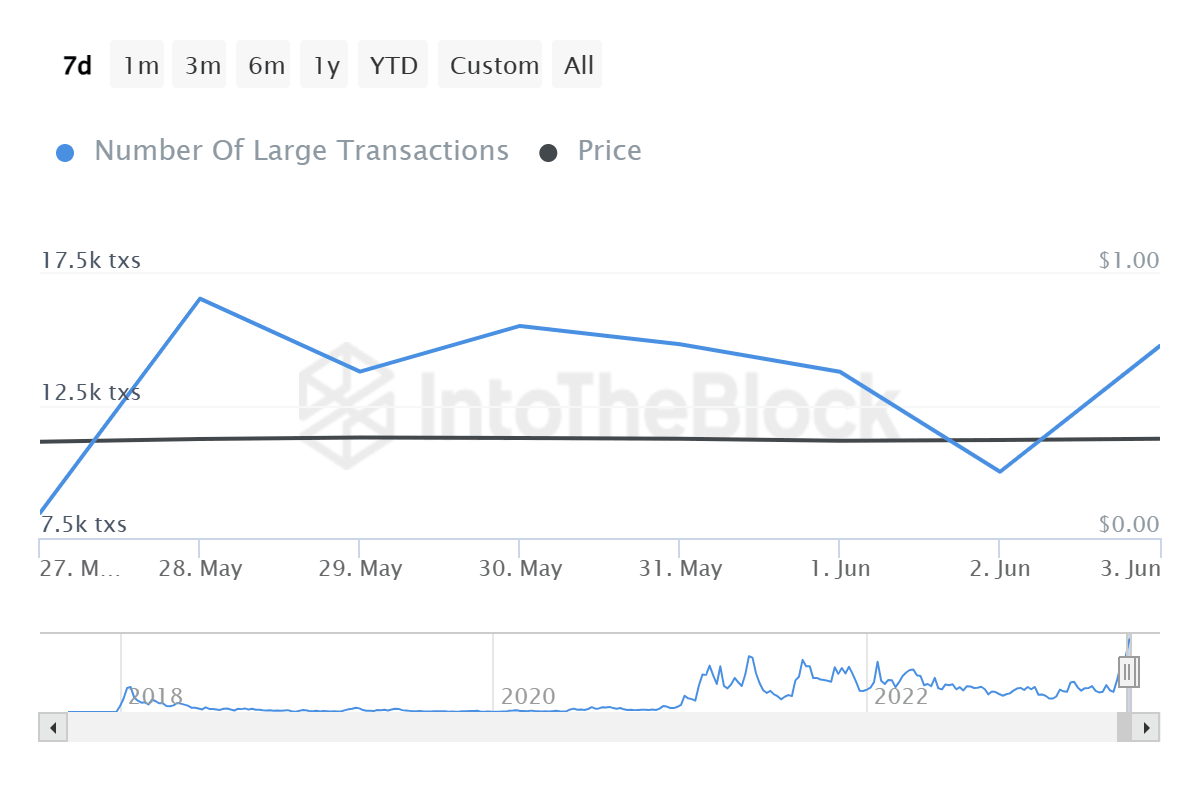Click the navigator range handle

click(x=1128, y=672)
